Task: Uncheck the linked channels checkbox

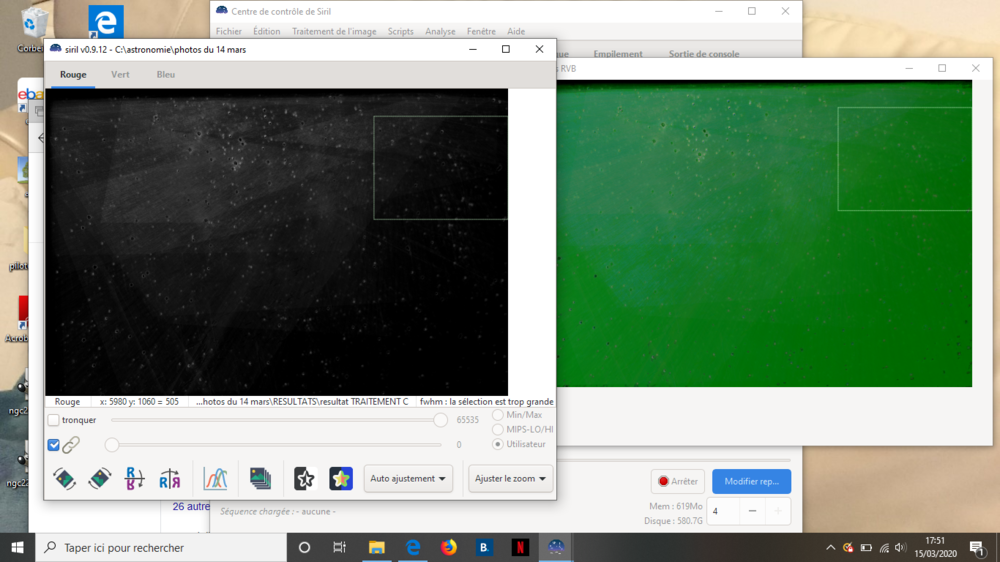Action: pyautogui.click(x=54, y=445)
